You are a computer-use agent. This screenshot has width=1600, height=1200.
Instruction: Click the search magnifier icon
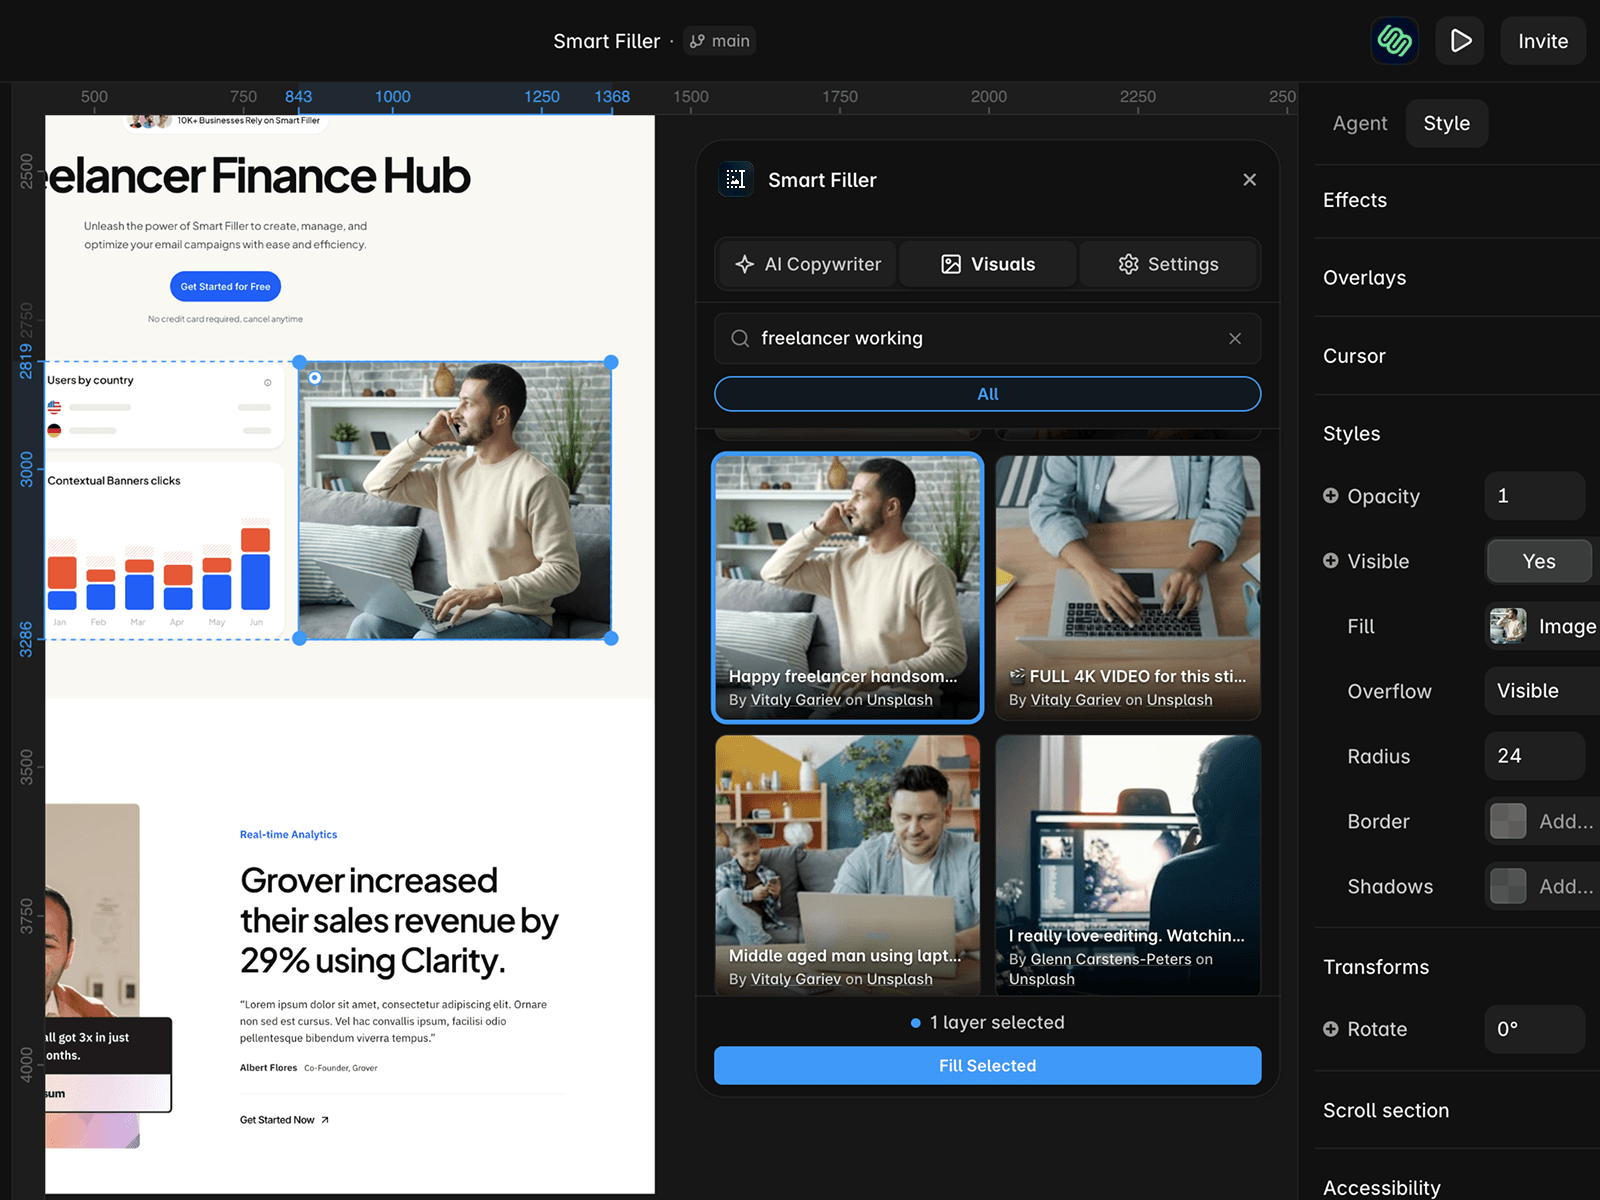coord(740,339)
